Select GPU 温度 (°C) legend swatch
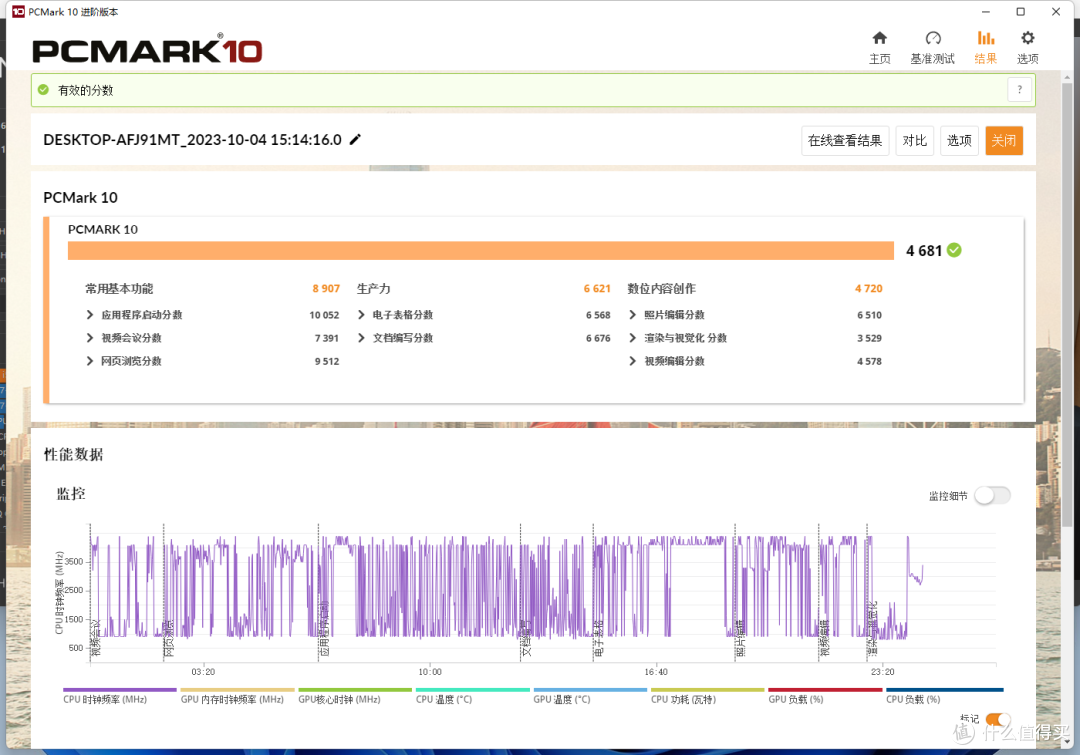The height and width of the screenshot is (755, 1080). coord(590,690)
